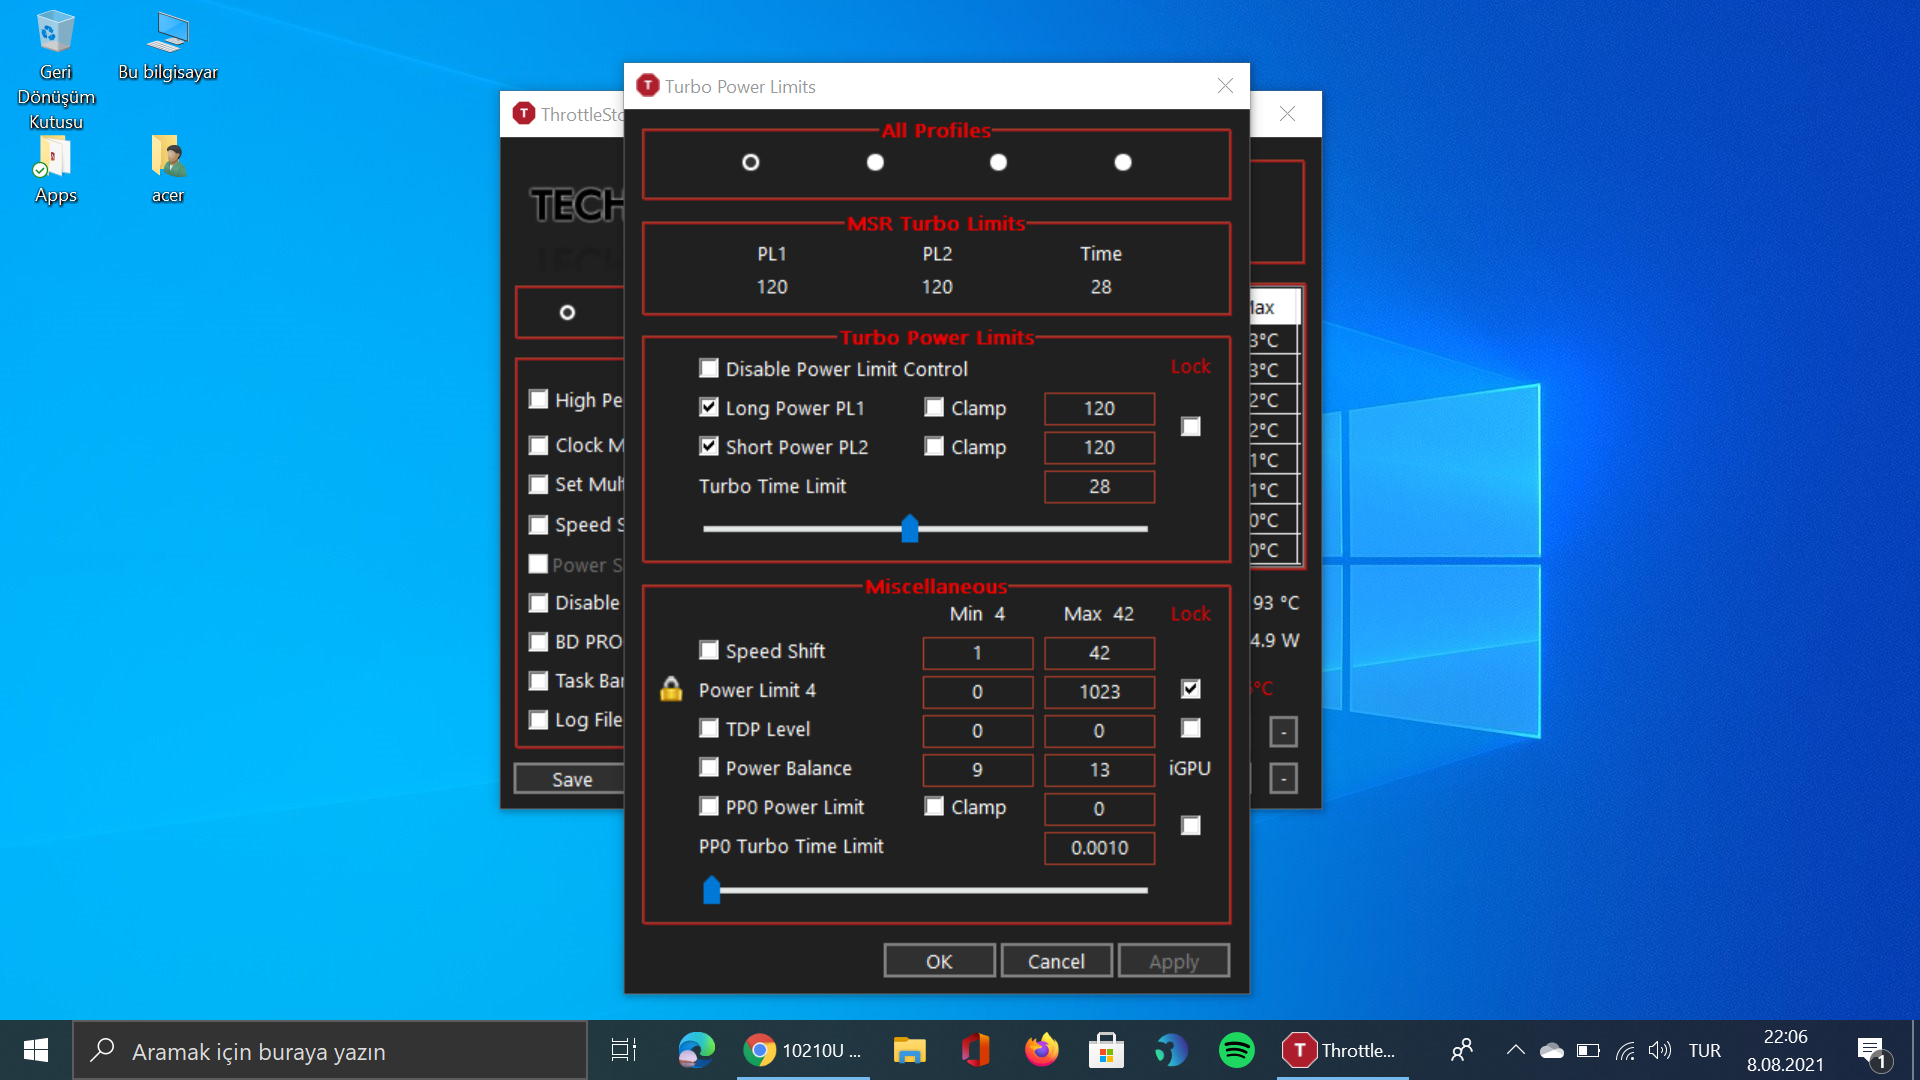Open Microsoft Edge in the taskbar
This screenshot has height=1080, width=1920.
696,1050
